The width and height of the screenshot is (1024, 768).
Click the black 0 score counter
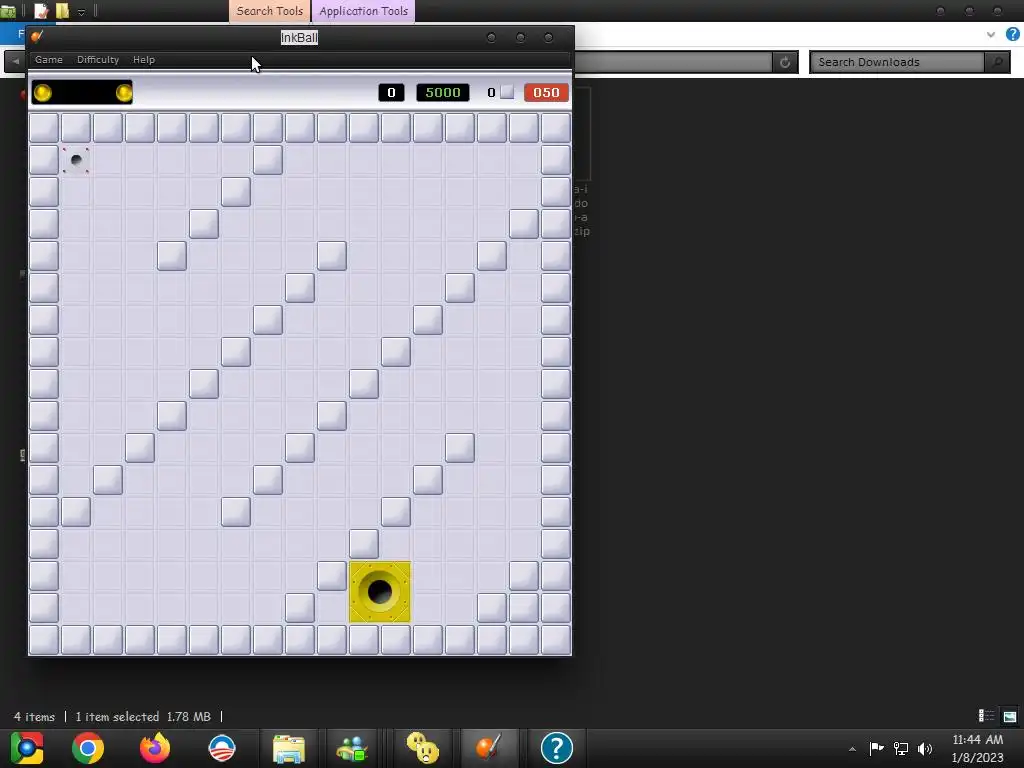[x=391, y=93]
